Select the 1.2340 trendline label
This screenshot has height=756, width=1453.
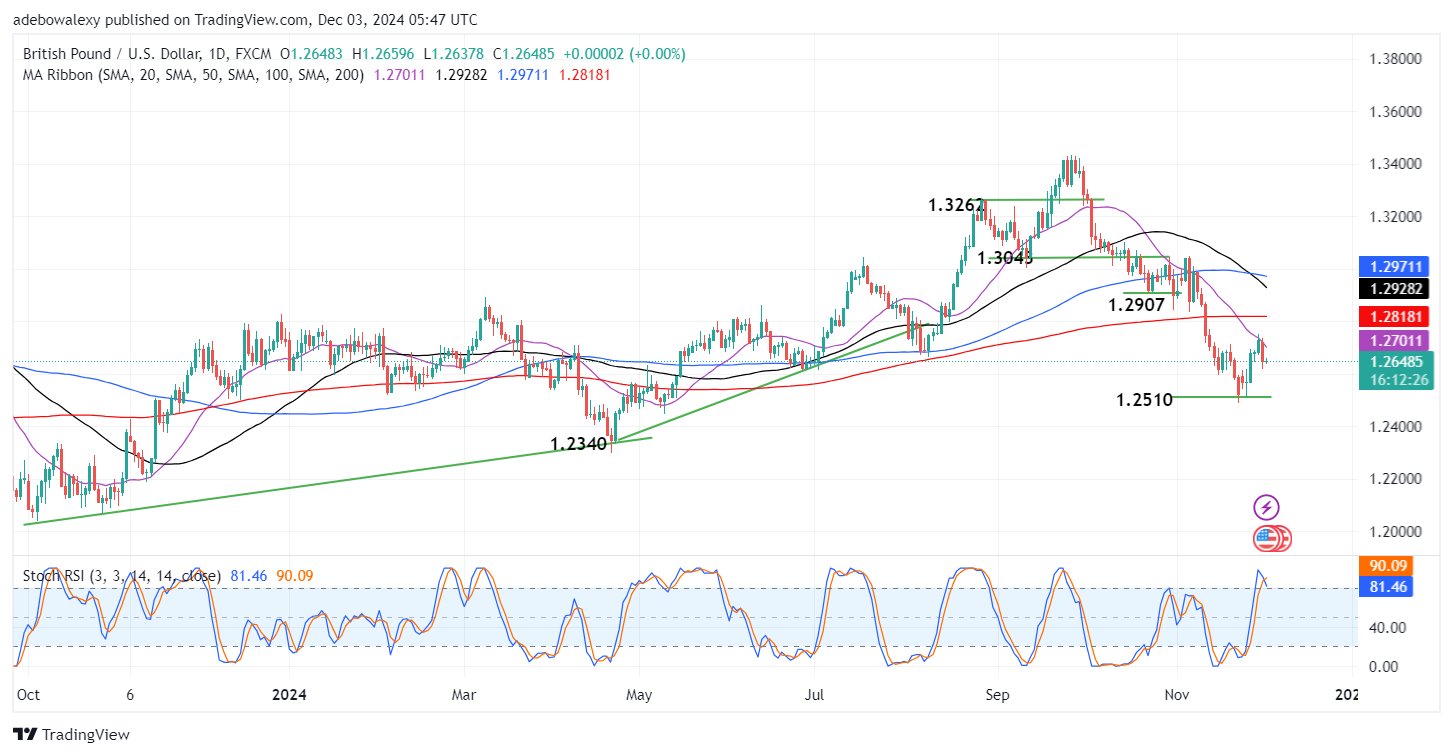pos(578,443)
